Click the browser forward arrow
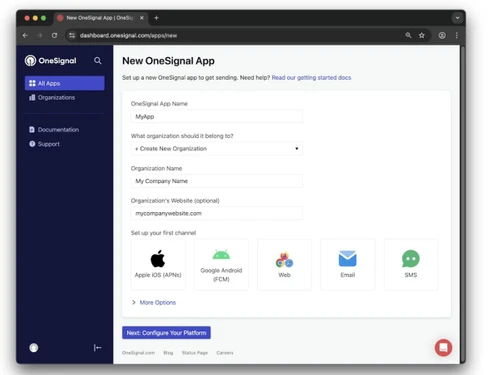The width and height of the screenshot is (500, 375). [x=40, y=35]
